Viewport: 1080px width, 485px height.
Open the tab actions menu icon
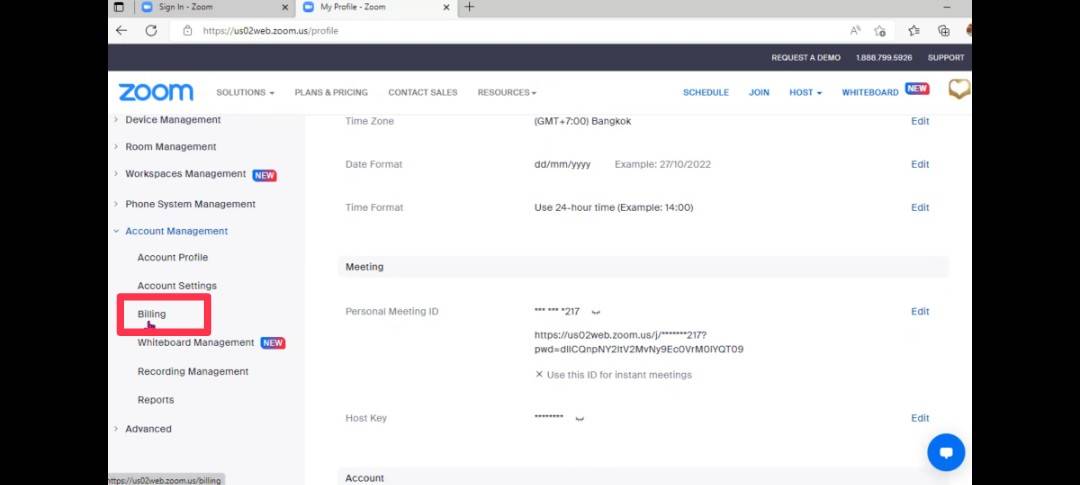click(118, 7)
